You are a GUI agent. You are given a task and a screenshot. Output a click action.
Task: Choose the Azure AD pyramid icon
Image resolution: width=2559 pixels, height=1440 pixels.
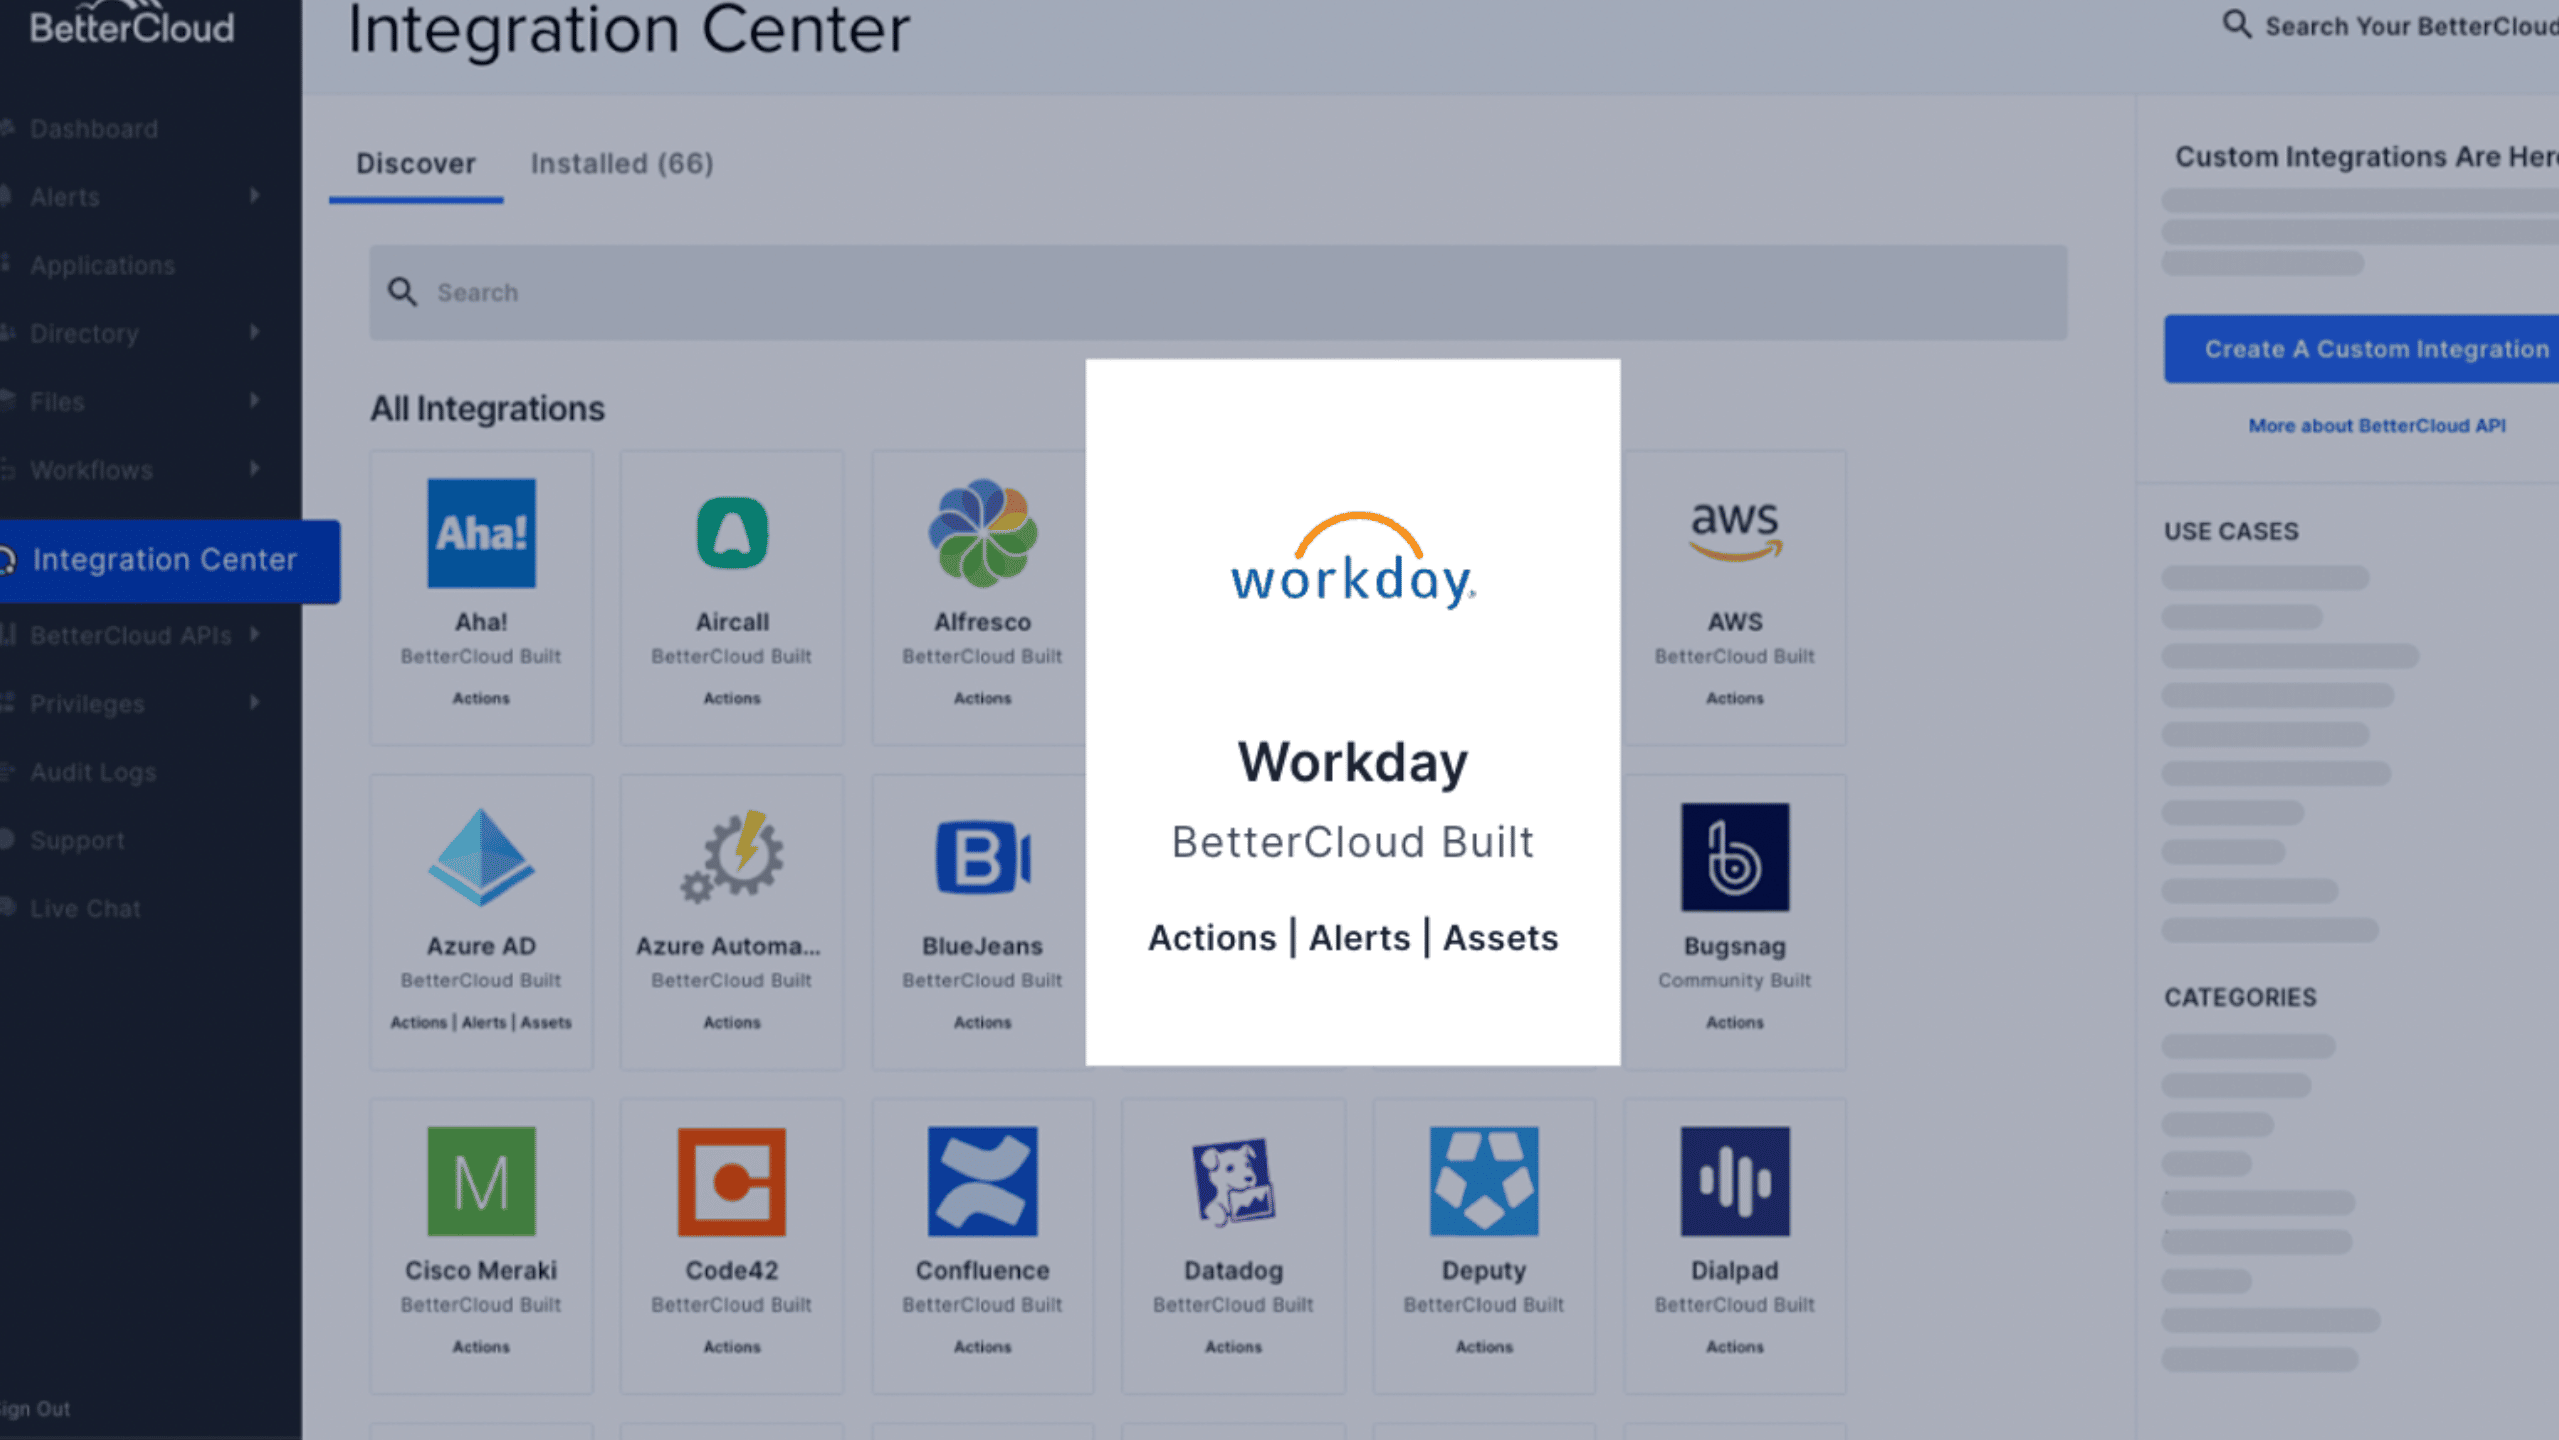pyautogui.click(x=481, y=857)
